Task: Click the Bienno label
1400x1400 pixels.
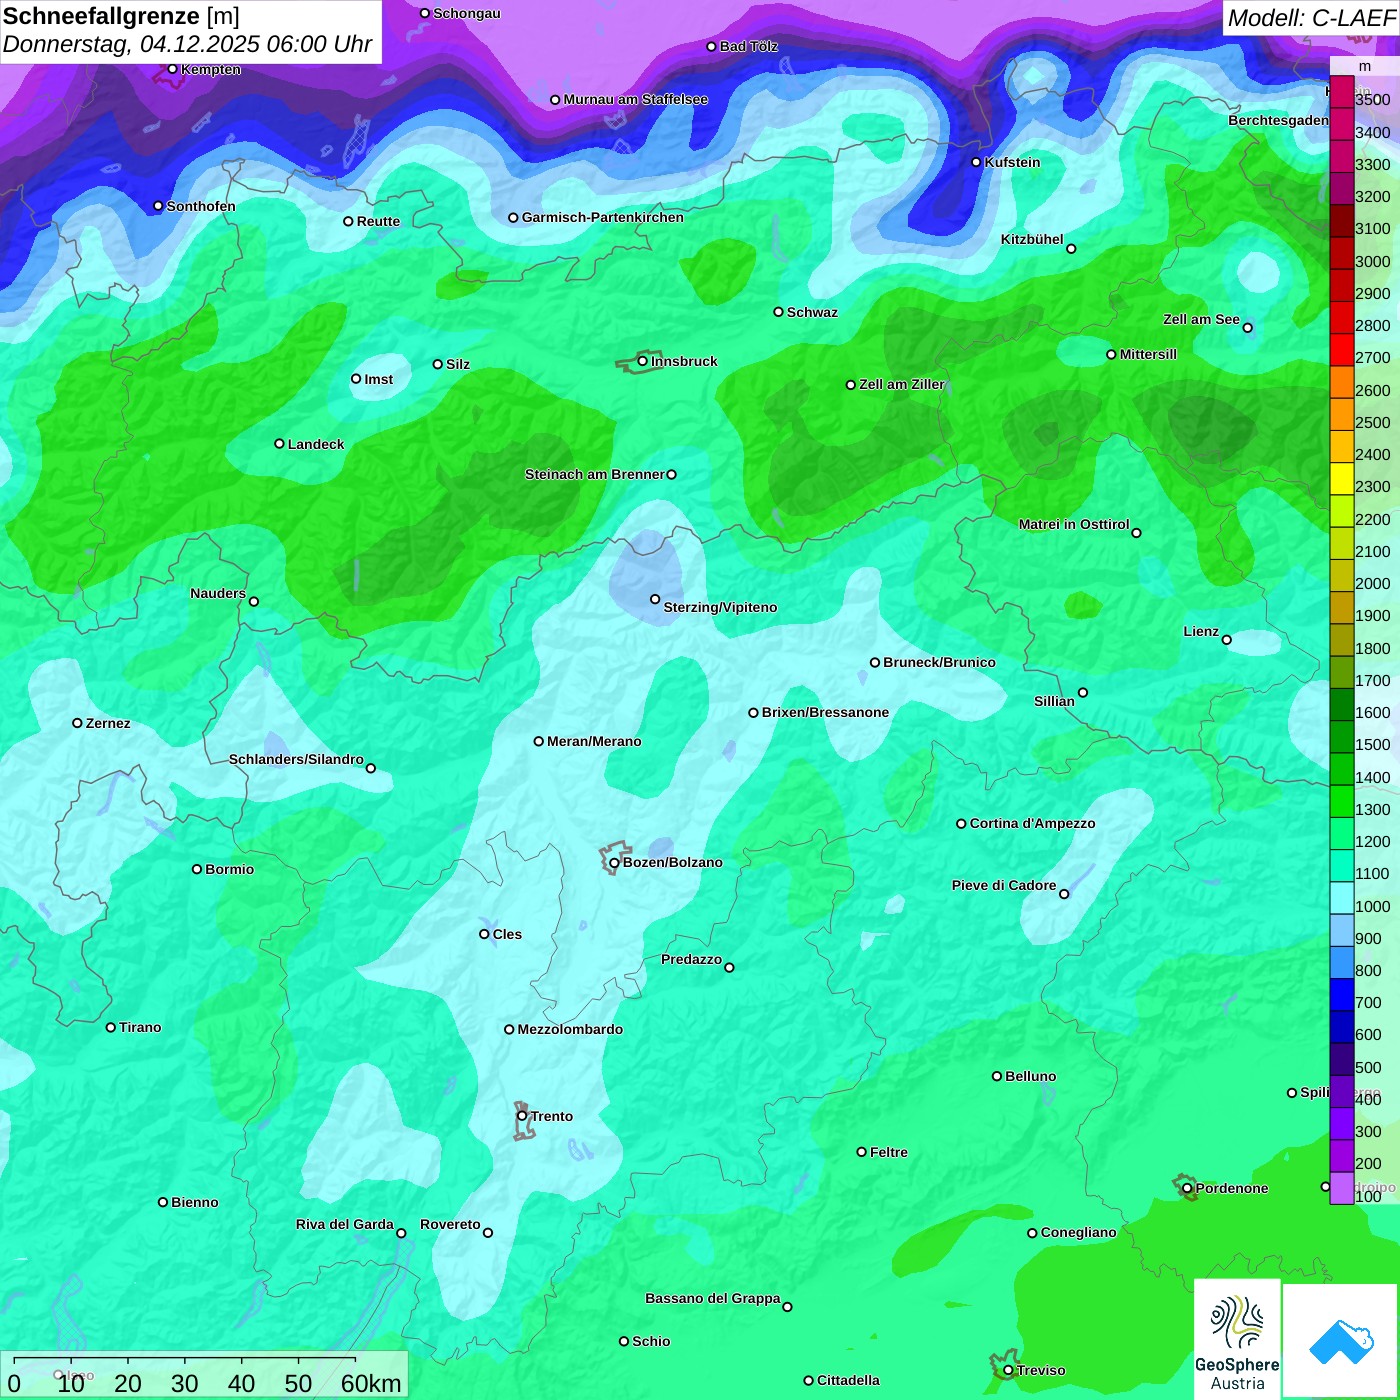Action: click(x=195, y=1202)
